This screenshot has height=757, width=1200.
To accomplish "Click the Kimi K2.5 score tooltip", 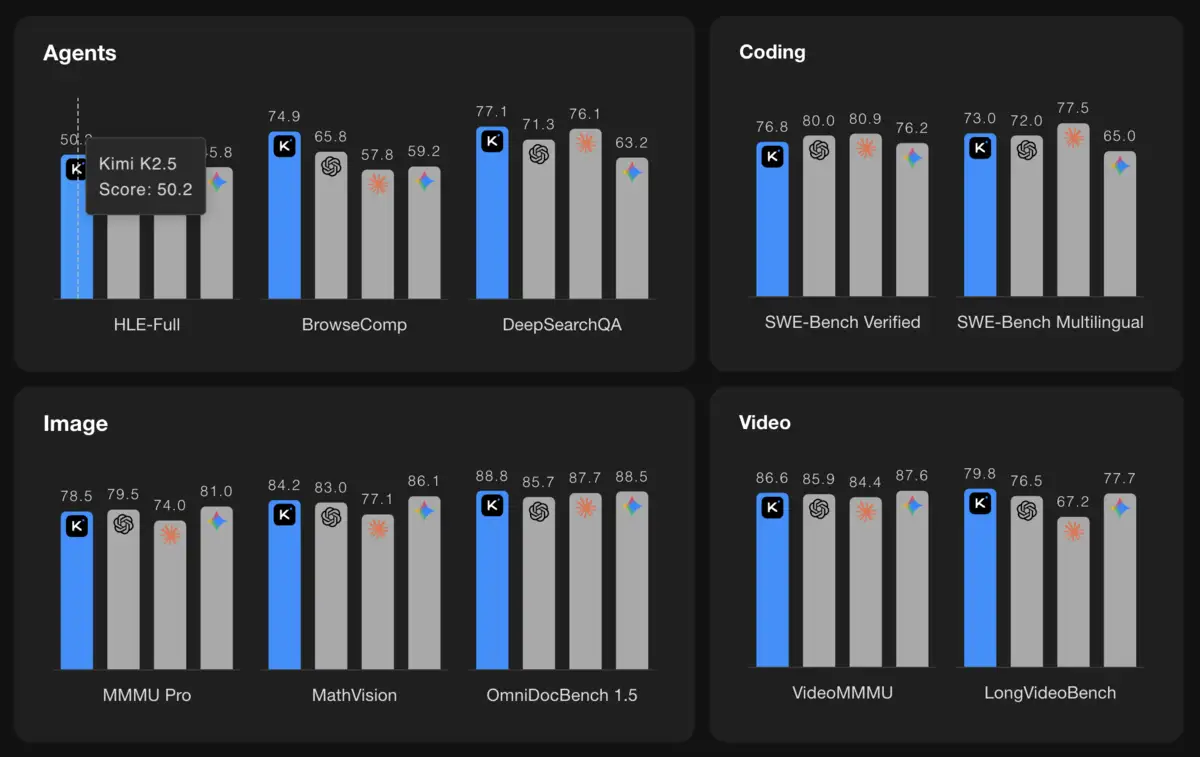I will click(x=145, y=176).
